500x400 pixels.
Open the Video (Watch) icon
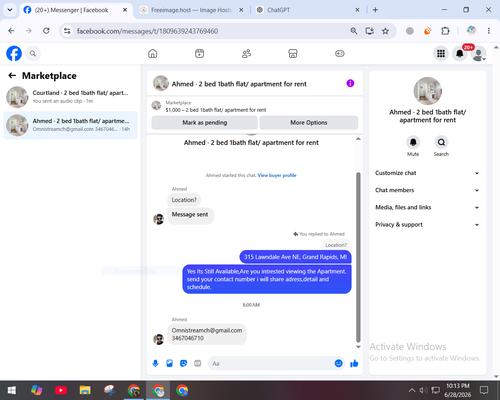(199, 53)
